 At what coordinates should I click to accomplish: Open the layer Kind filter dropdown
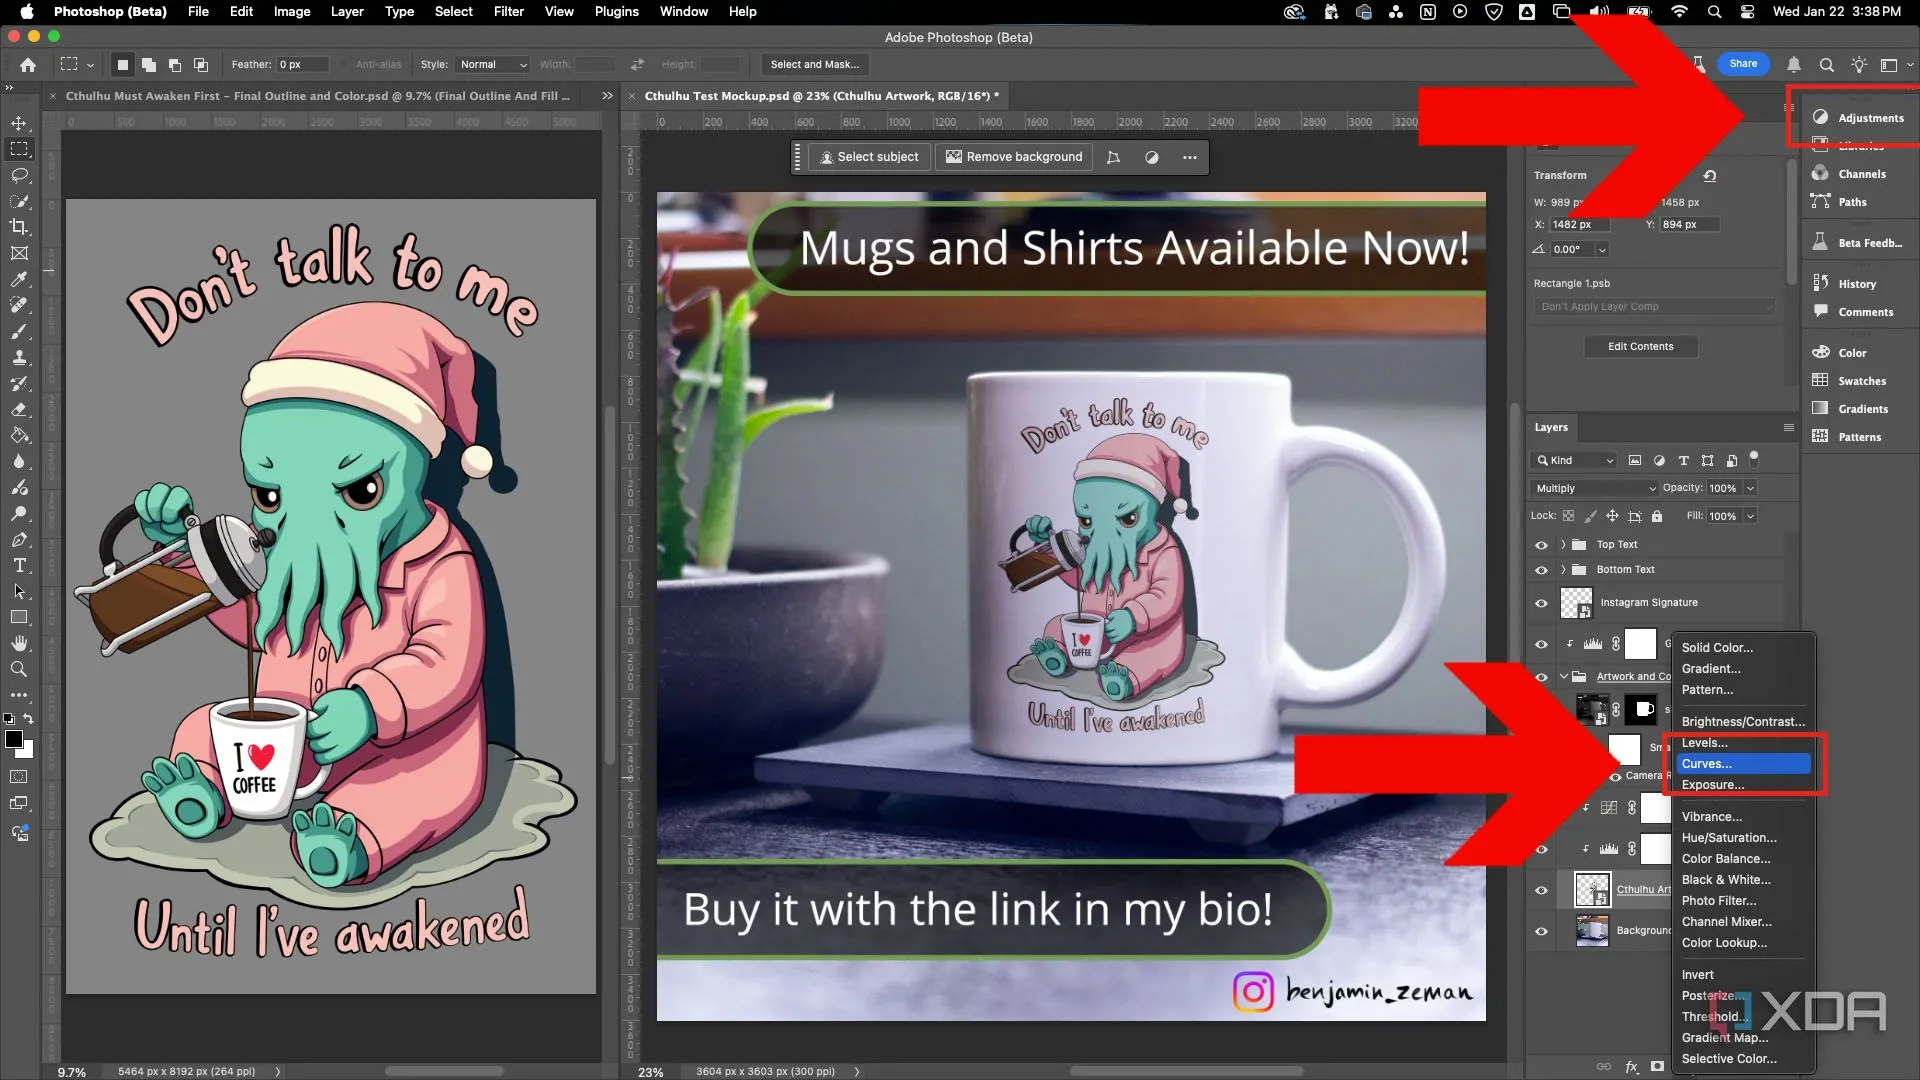(1574, 460)
